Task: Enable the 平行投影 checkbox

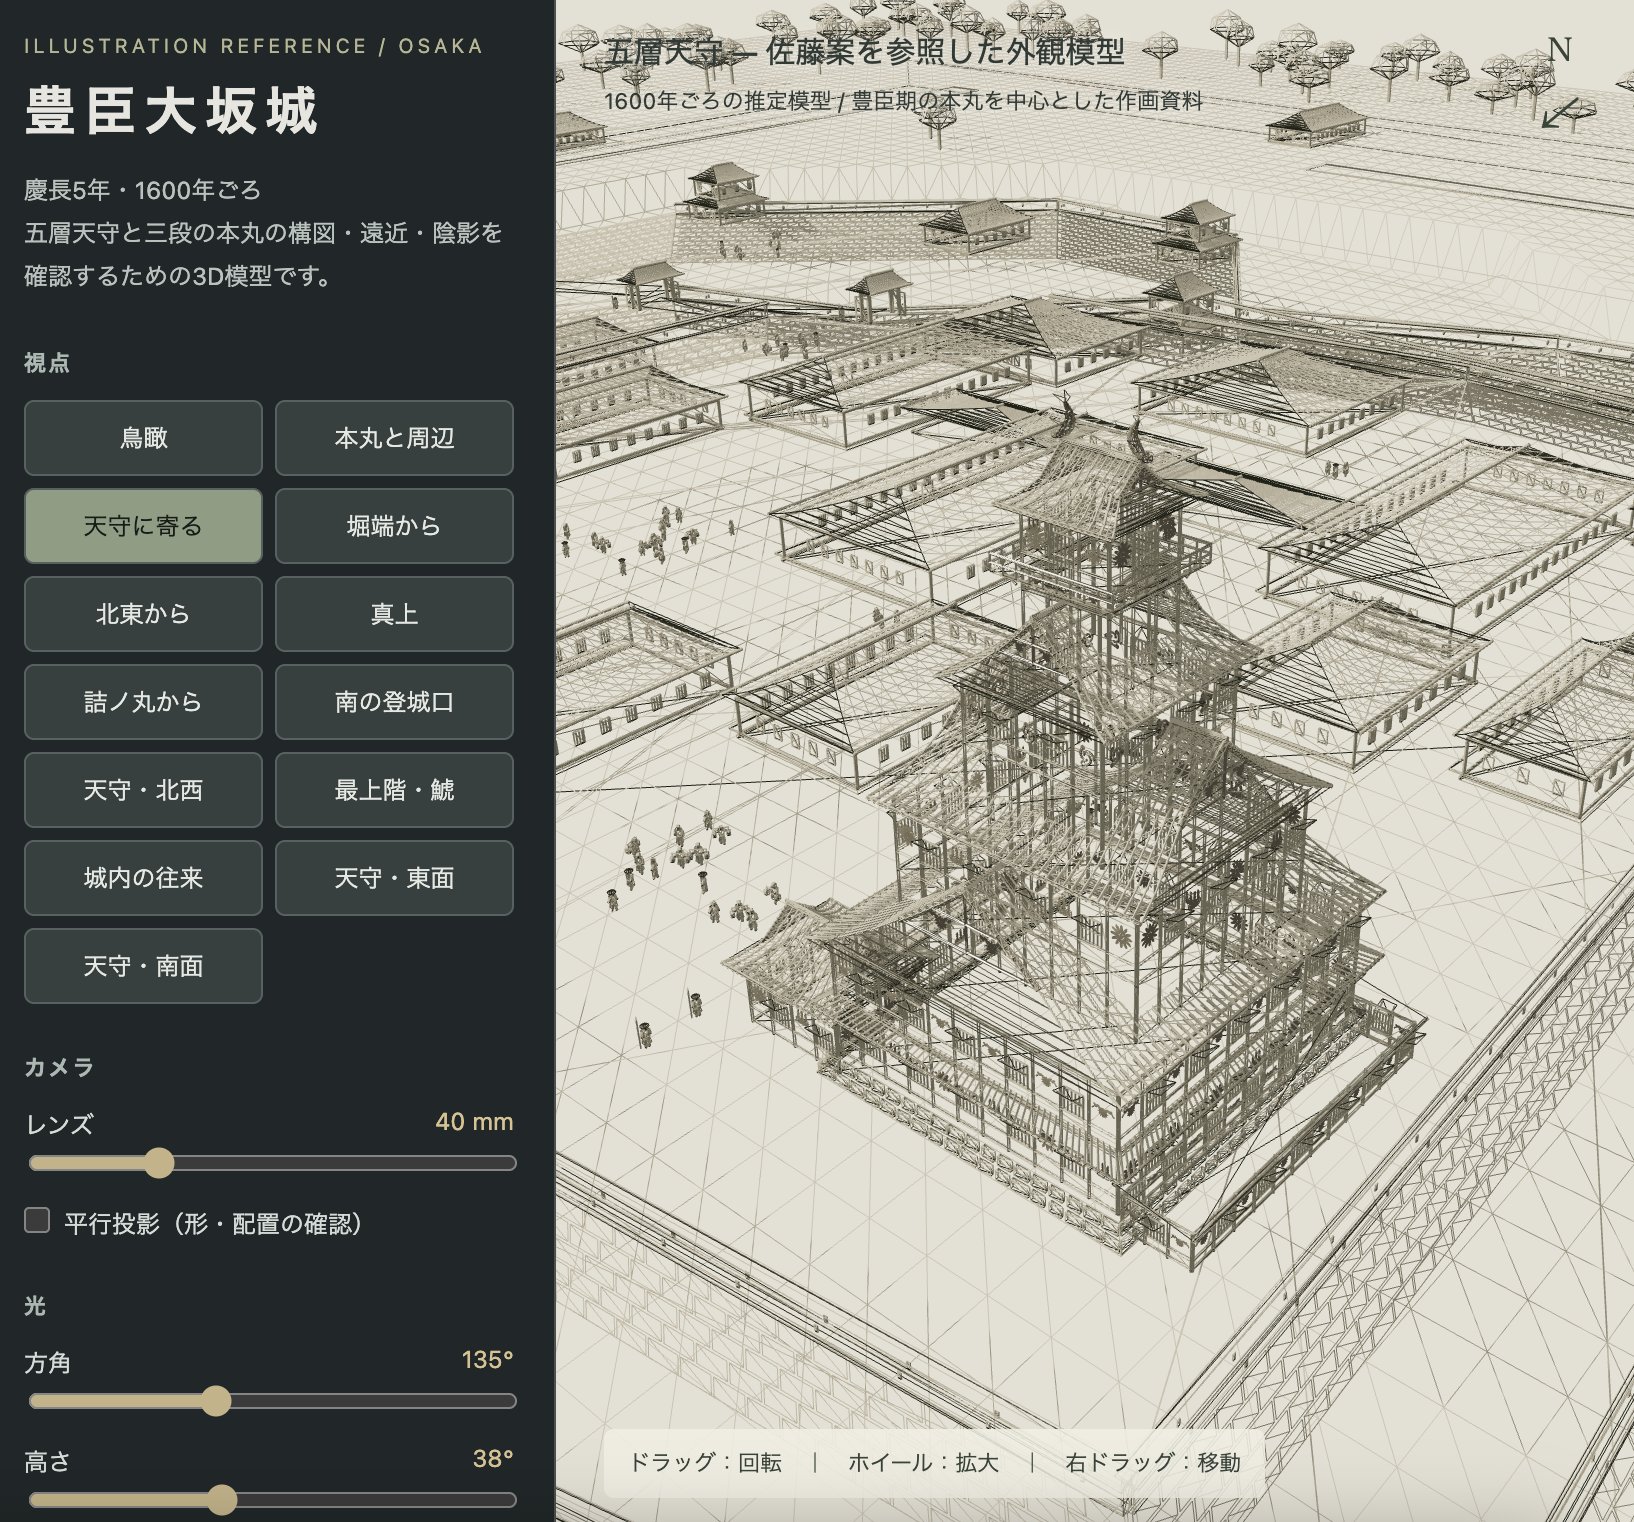Action: [37, 1220]
